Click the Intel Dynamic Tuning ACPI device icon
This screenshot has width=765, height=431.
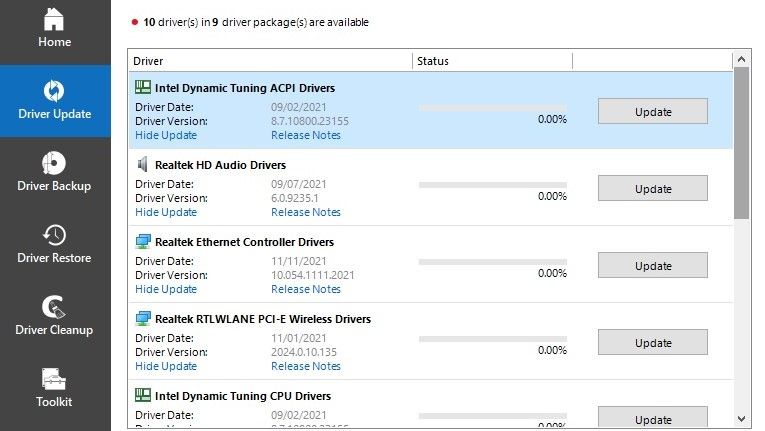point(143,87)
